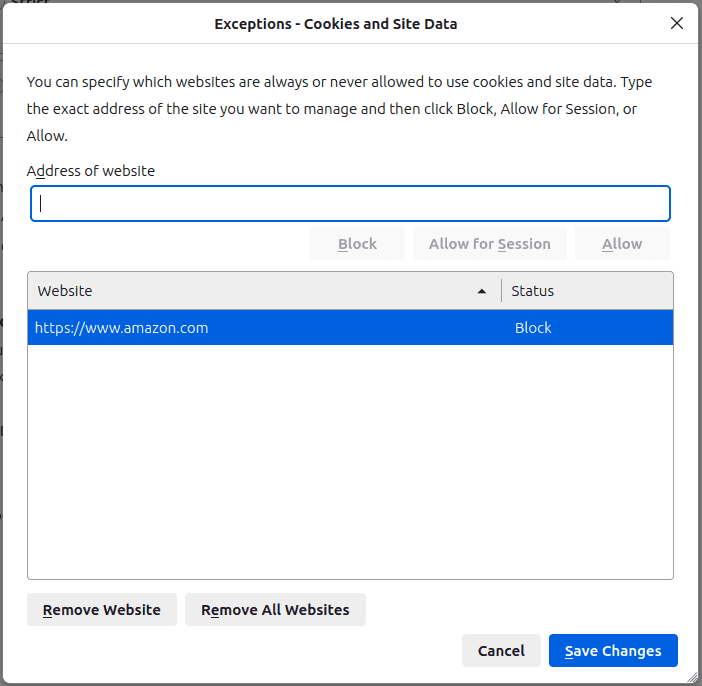
Task: Close the Exceptions dialog with the X
Action: (x=677, y=23)
